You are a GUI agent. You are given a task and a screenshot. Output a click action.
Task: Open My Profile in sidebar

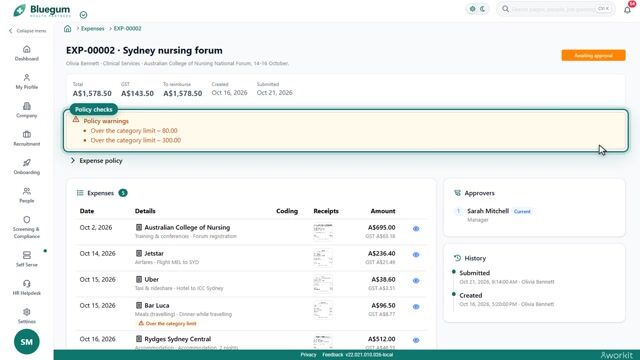[27, 82]
